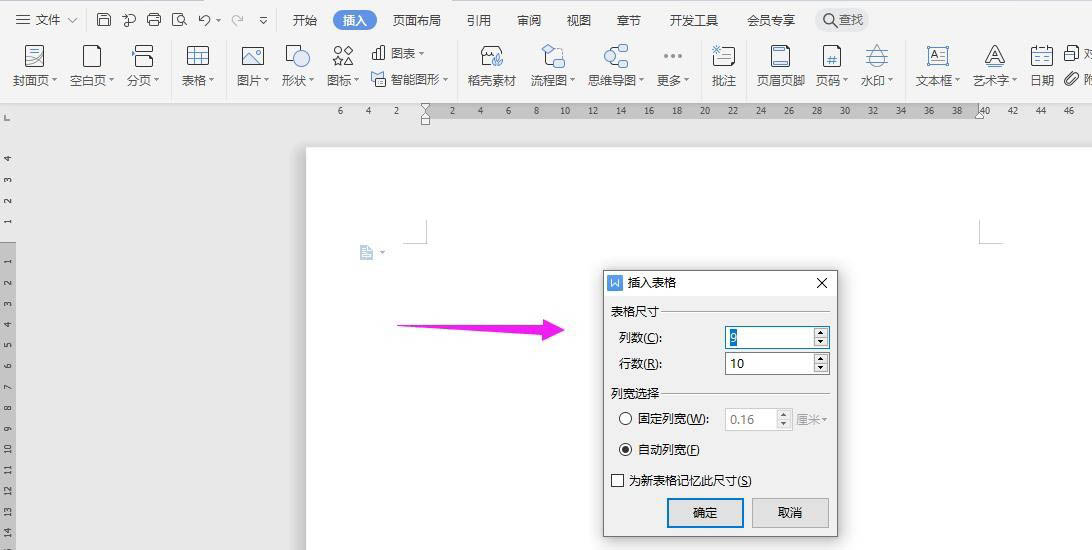Click the column count (列数) input field
Screen dimensions: 1092x550
[768, 338]
